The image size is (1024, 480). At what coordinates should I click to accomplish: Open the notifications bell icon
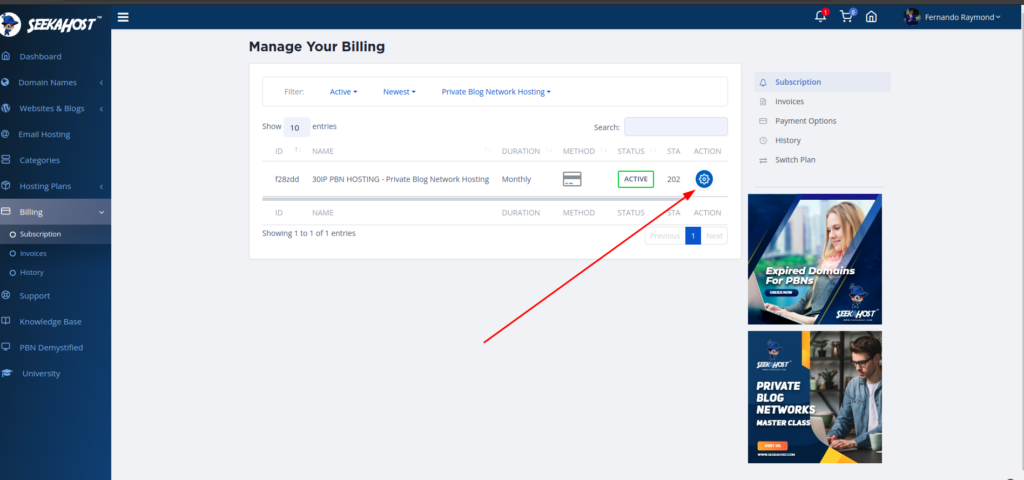(821, 16)
